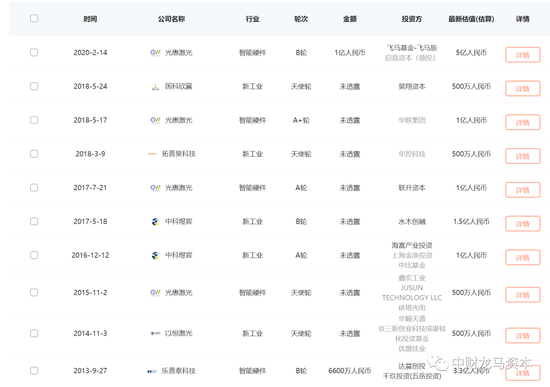Open the 乐普泰科技 company link
The width and height of the screenshot is (550, 387).
pyautogui.click(x=179, y=371)
